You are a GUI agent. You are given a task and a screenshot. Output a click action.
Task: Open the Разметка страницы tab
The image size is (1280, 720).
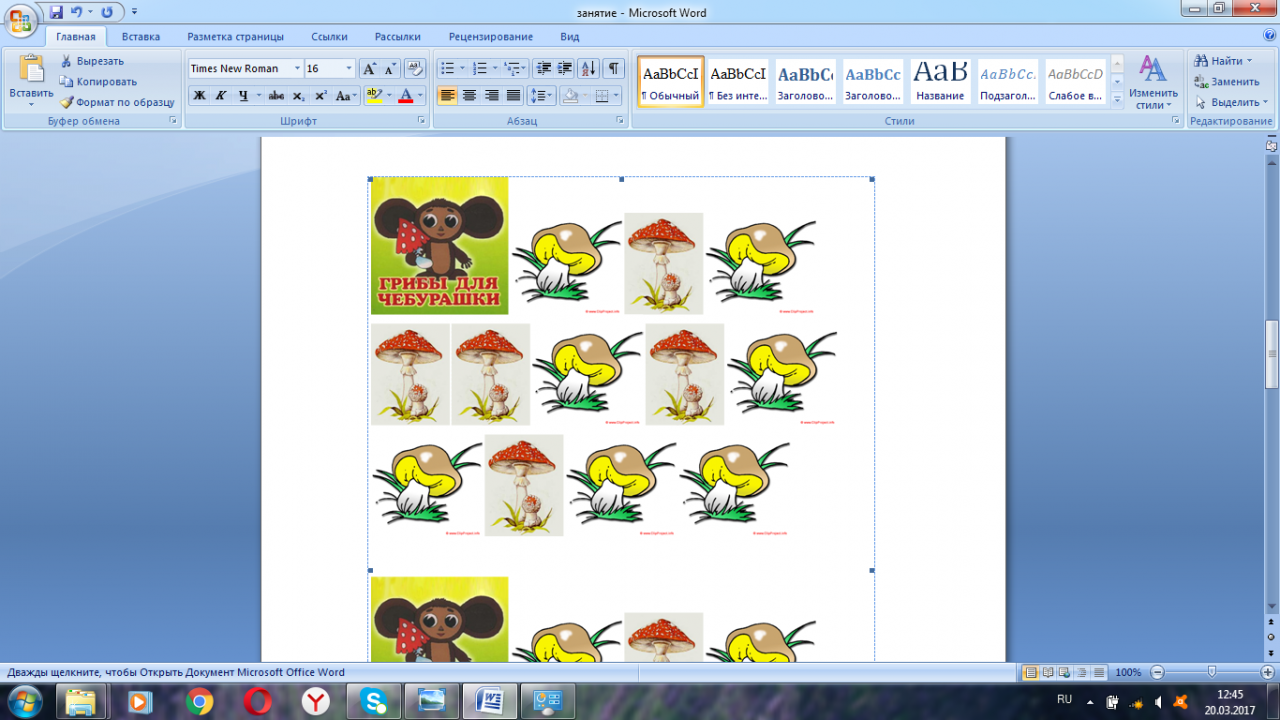tap(235, 37)
